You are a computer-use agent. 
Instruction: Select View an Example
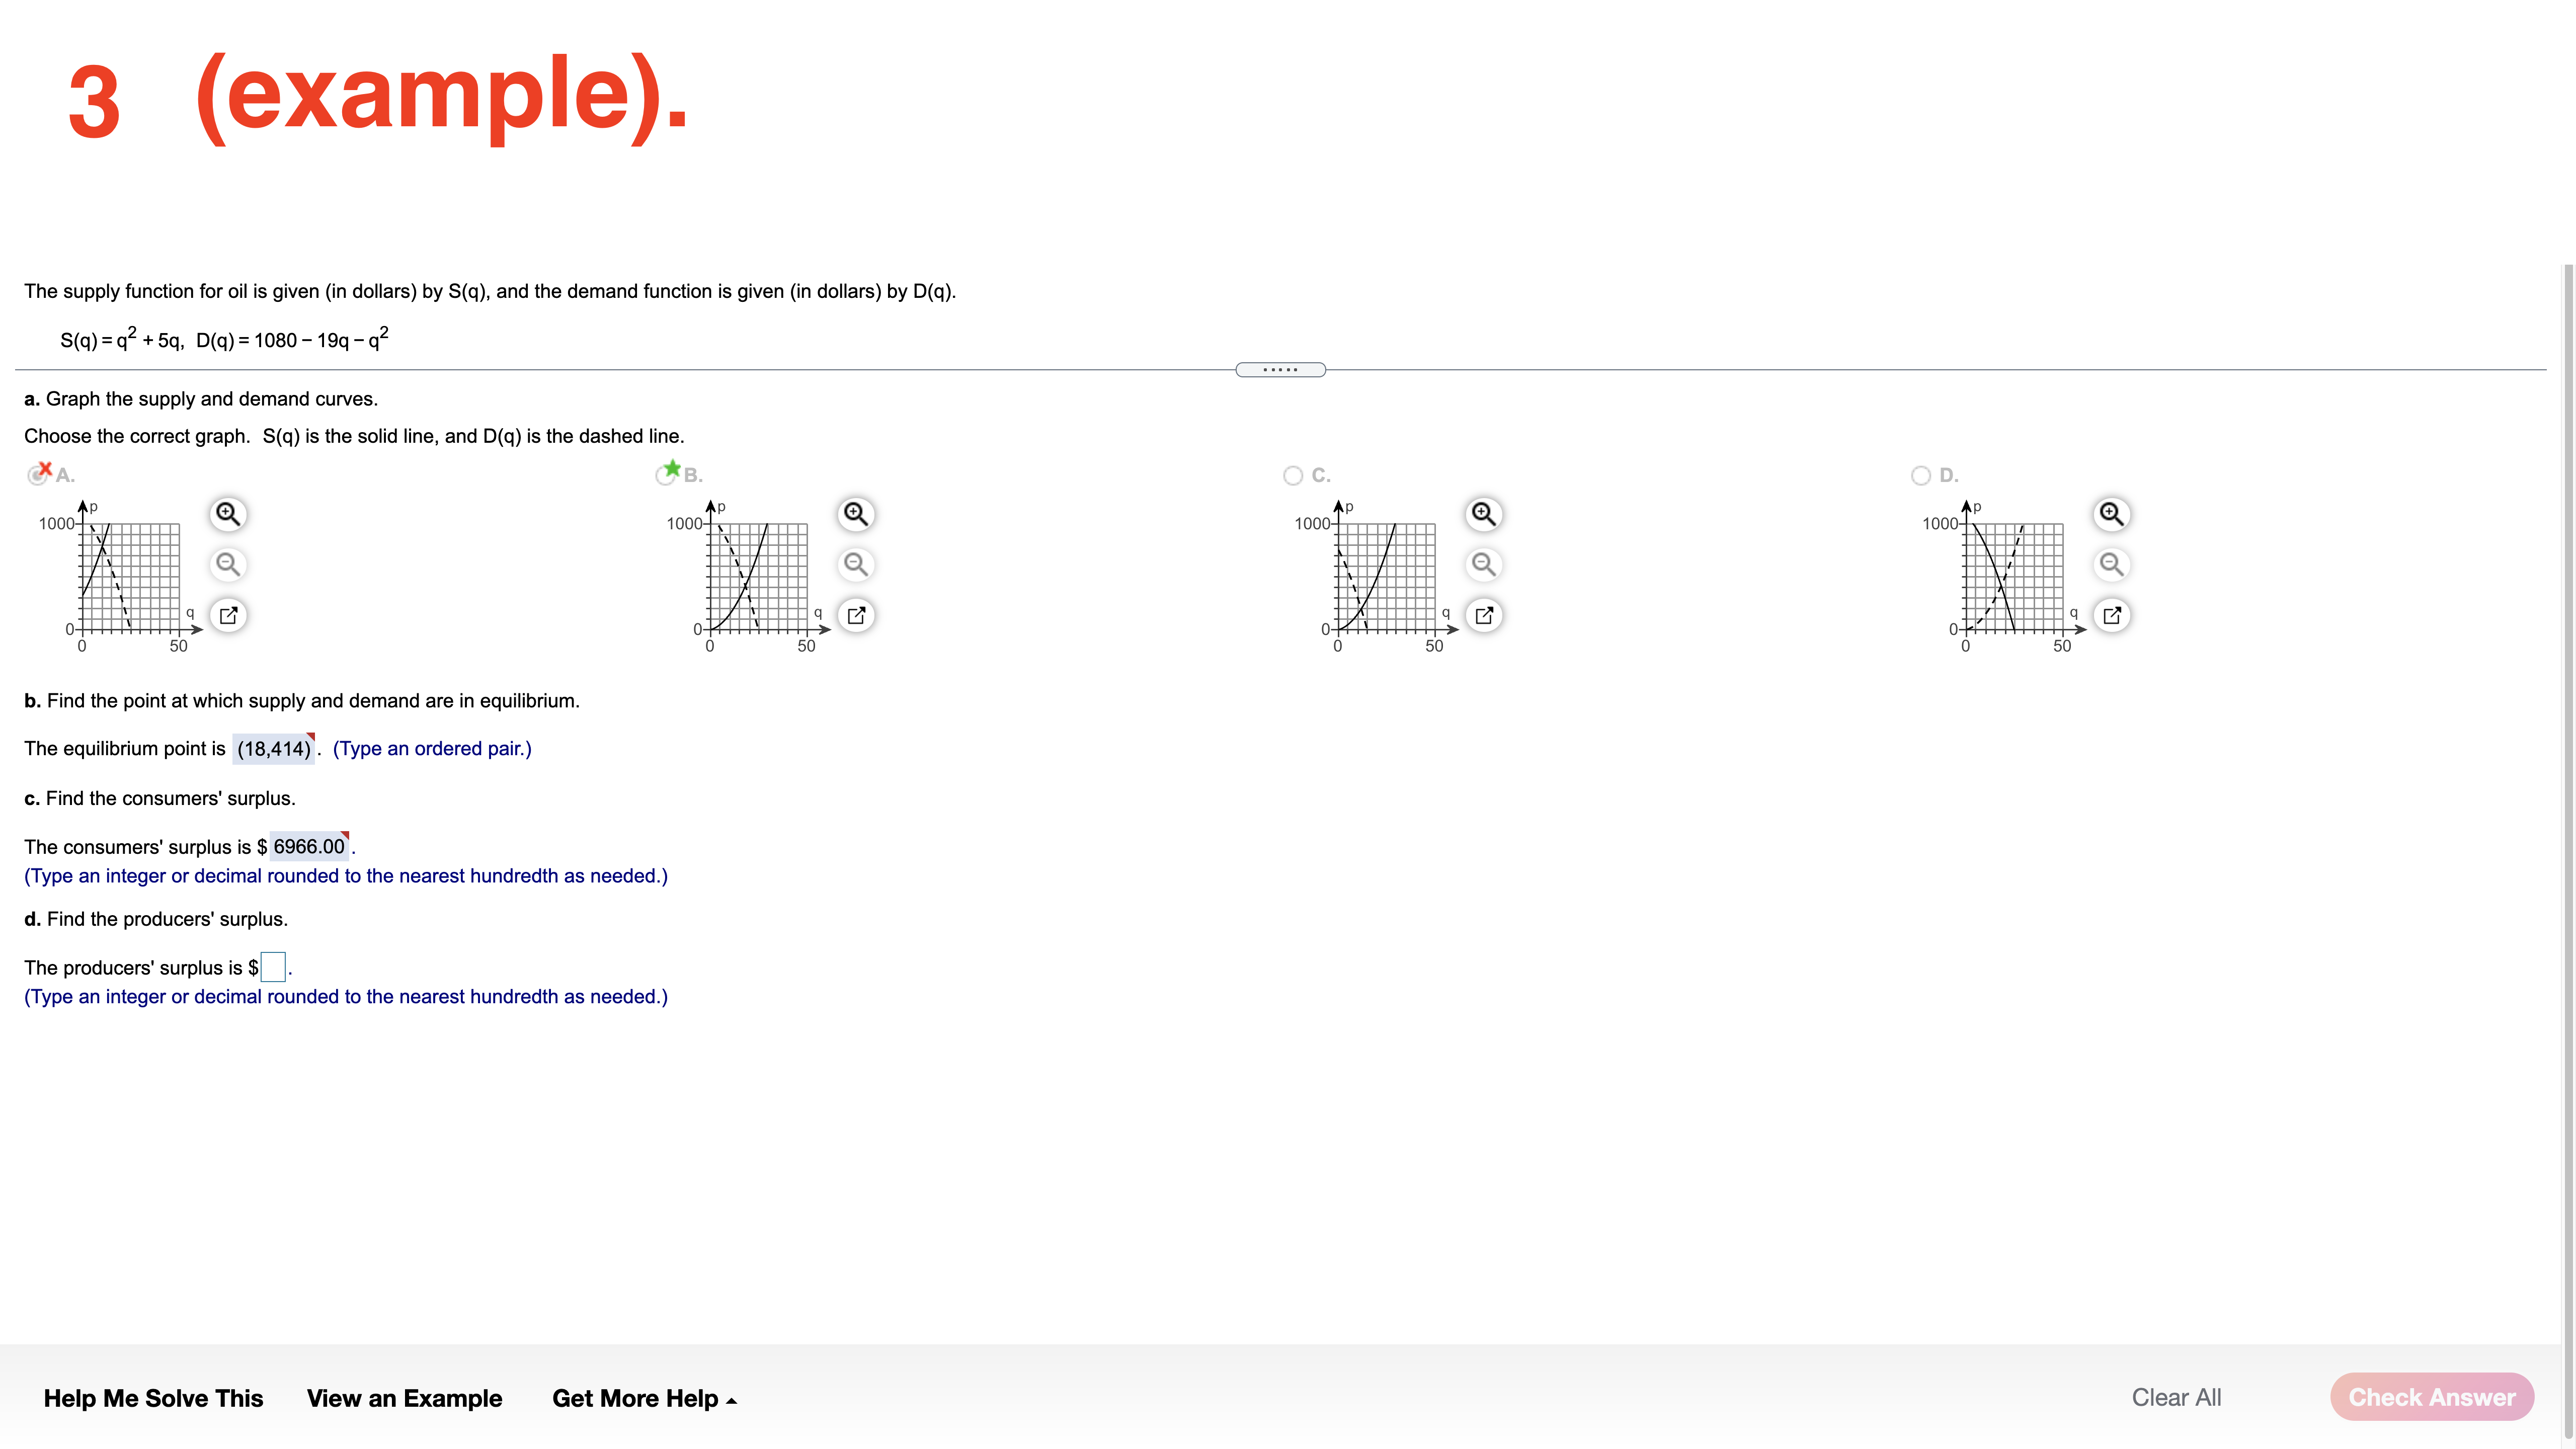[405, 1398]
